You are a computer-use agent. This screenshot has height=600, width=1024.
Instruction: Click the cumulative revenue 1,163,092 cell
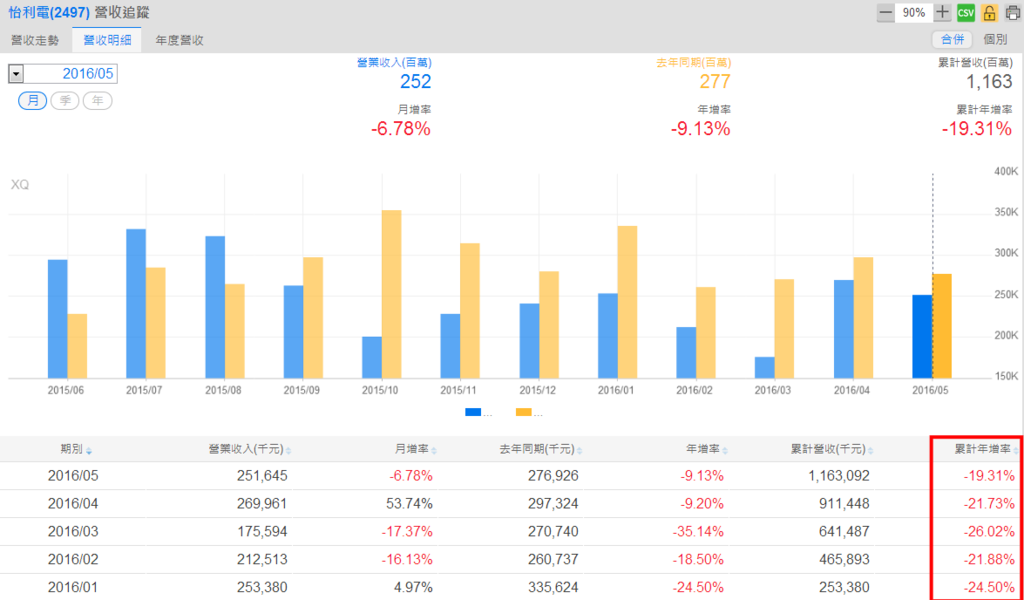tap(839, 476)
